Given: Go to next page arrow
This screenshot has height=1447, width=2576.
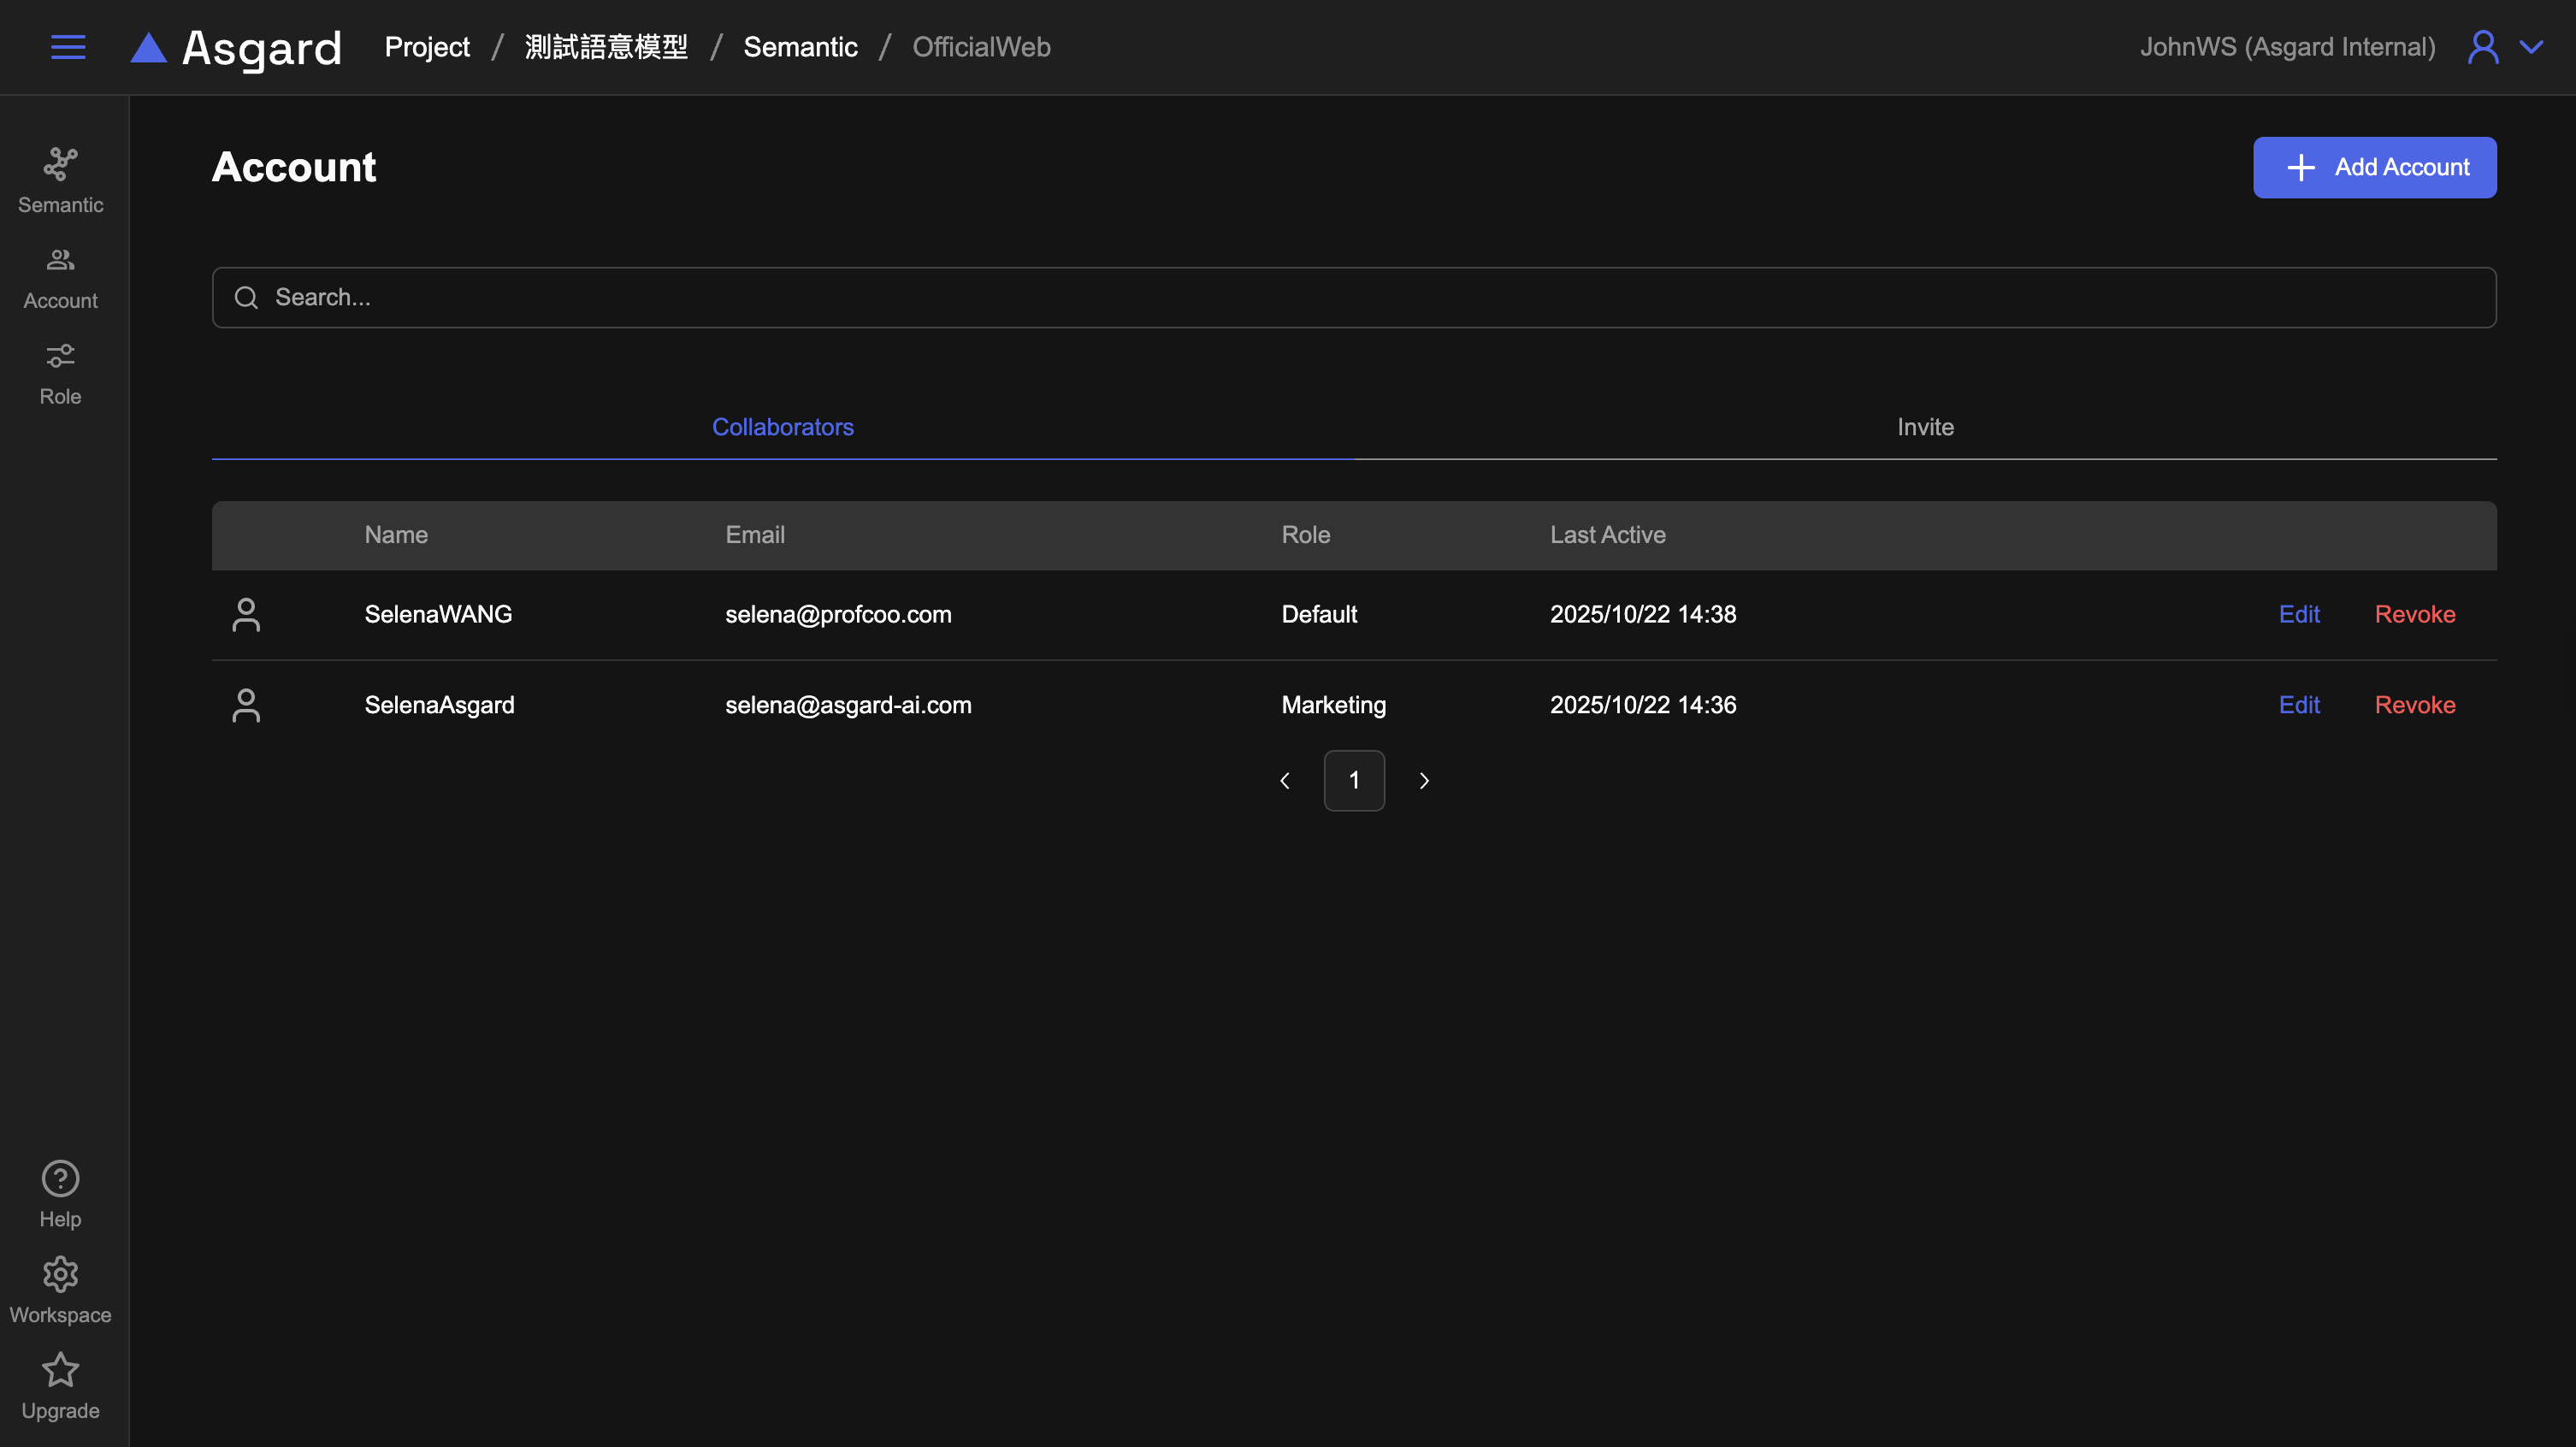Looking at the screenshot, I should (1424, 780).
